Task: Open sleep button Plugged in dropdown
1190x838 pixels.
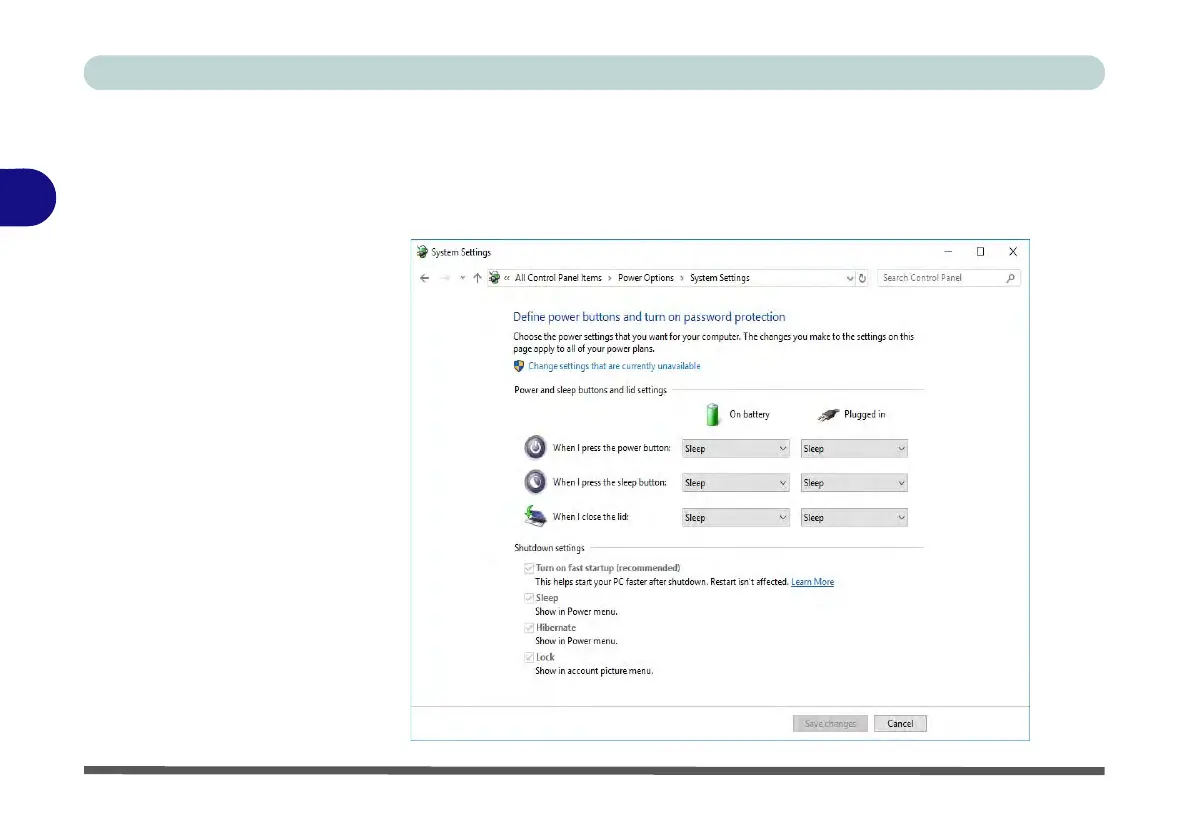Action: [854, 483]
